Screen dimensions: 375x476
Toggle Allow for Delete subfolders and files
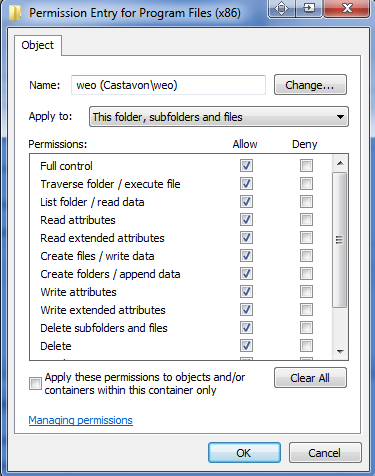(x=246, y=328)
